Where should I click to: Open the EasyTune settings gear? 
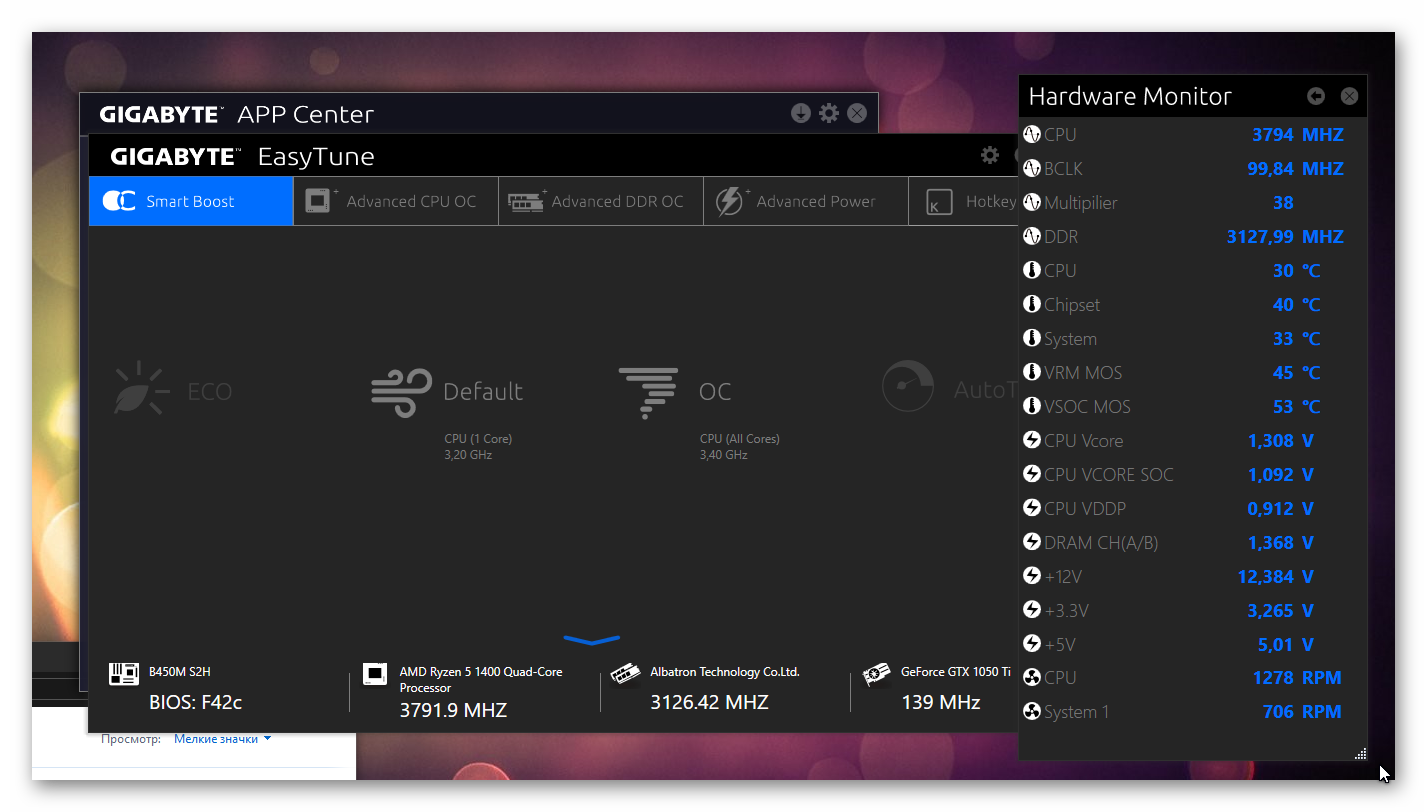pos(990,155)
